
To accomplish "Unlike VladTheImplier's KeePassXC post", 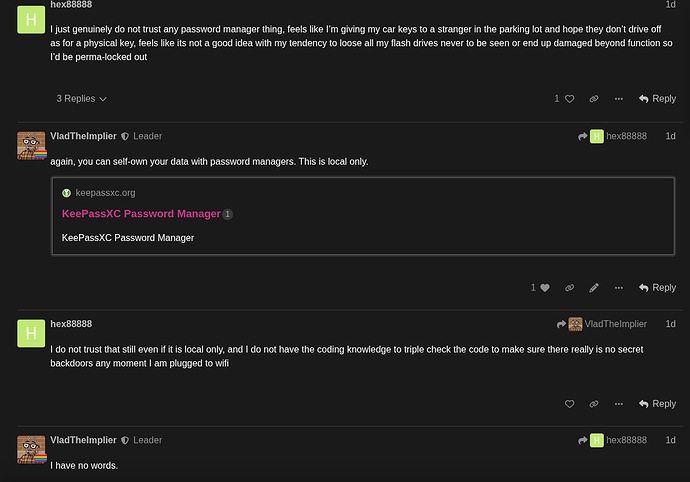I will pos(545,288).
